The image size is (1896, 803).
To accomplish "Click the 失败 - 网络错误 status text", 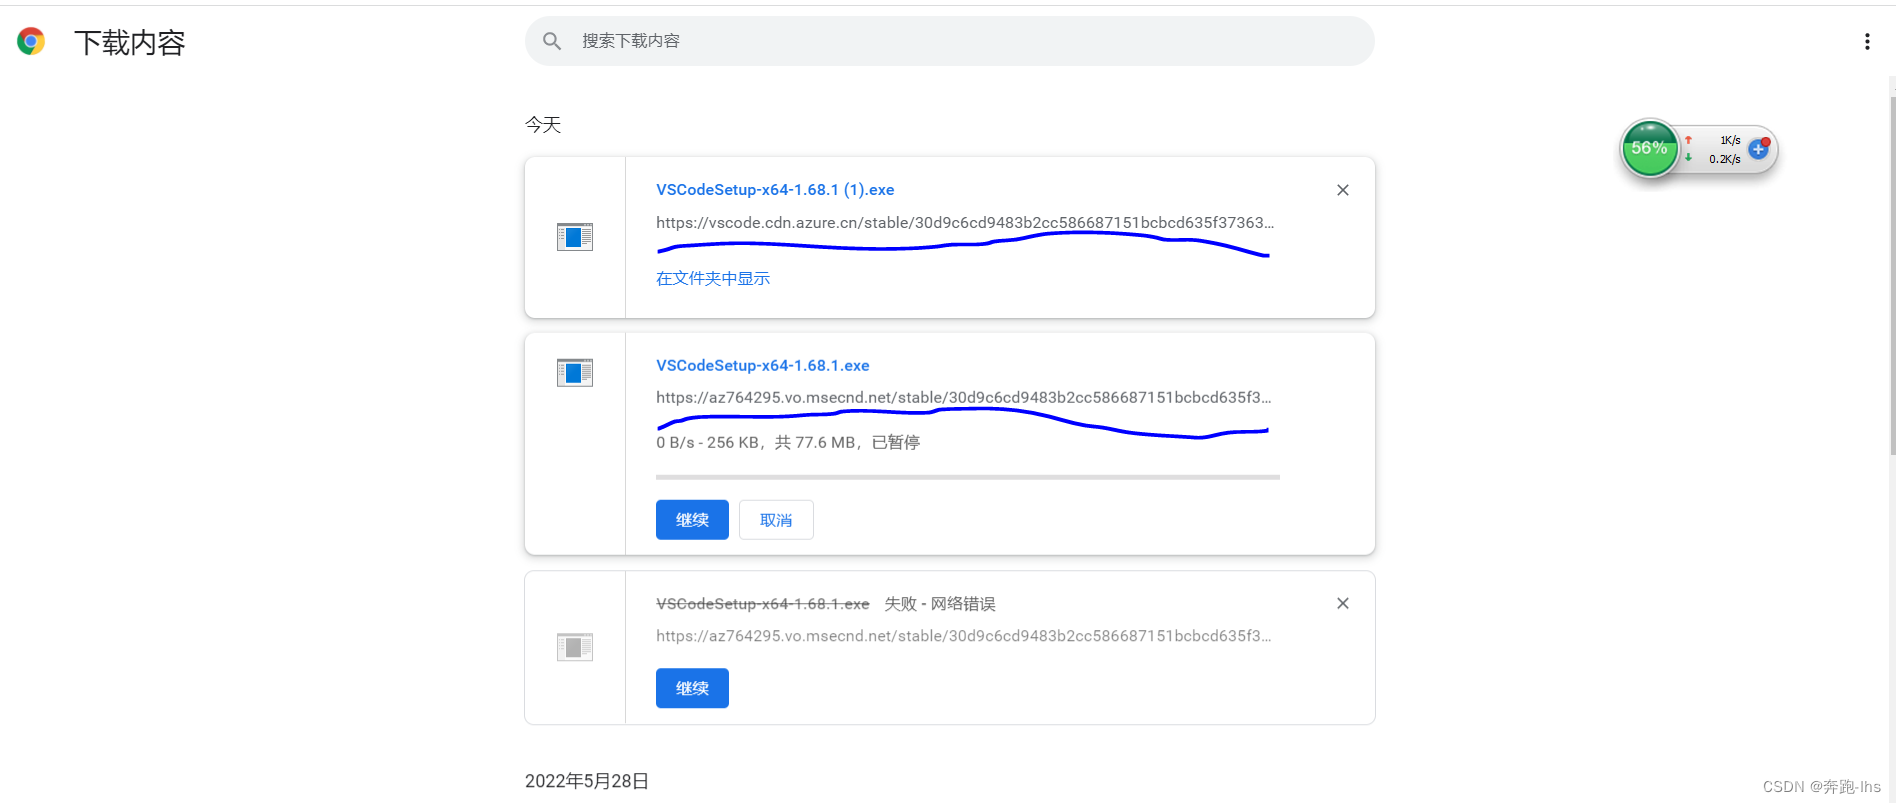I will click(940, 604).
